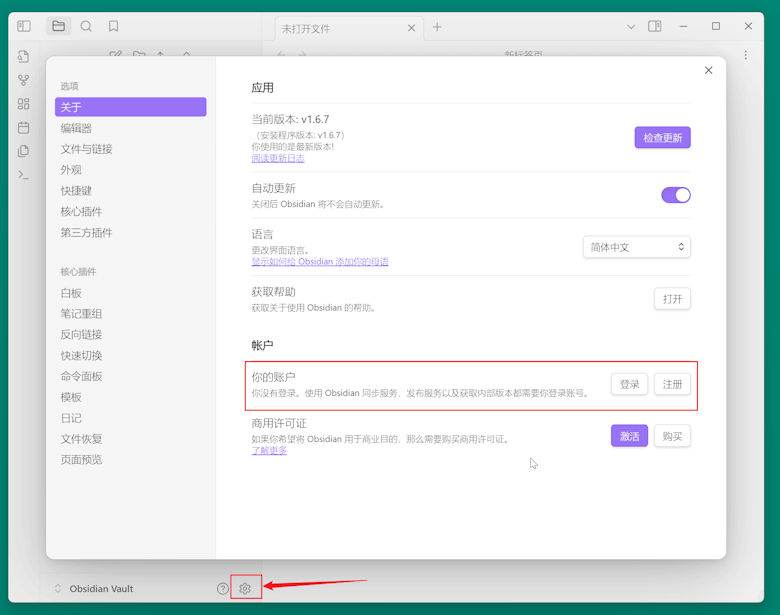Viewport: 780px width, 615px height.
Task: Open the canvas icon in ribbon
Action: point(24,104)
